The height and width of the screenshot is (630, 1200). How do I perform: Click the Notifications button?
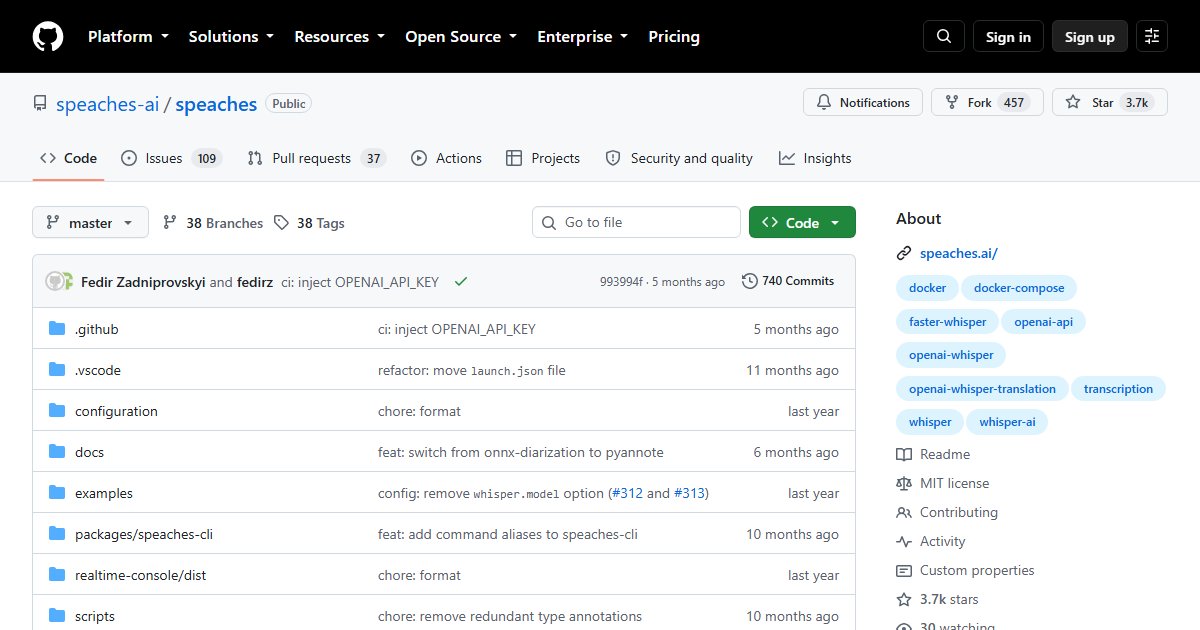pyautogui.click(x=863, y=103)
